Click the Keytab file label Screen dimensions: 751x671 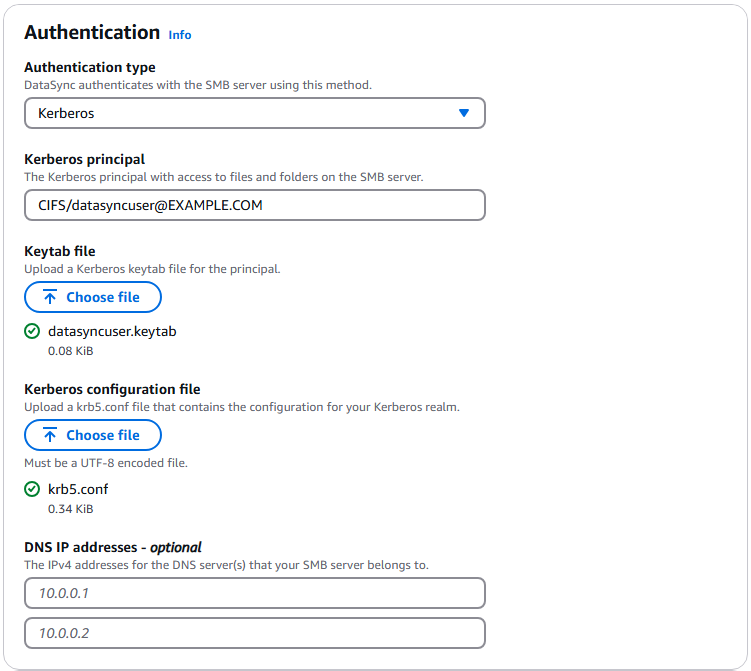(60, 251)
